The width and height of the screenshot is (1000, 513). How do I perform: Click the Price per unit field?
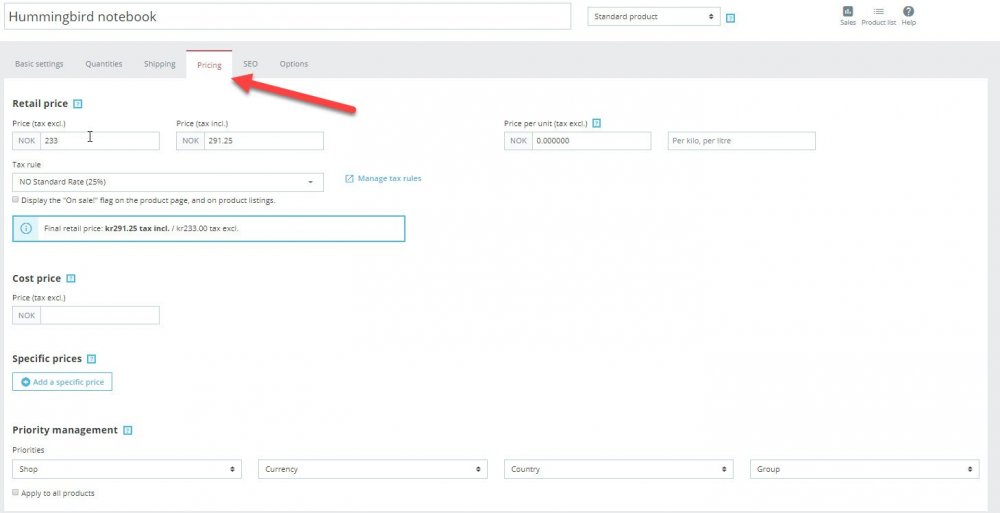591,141
